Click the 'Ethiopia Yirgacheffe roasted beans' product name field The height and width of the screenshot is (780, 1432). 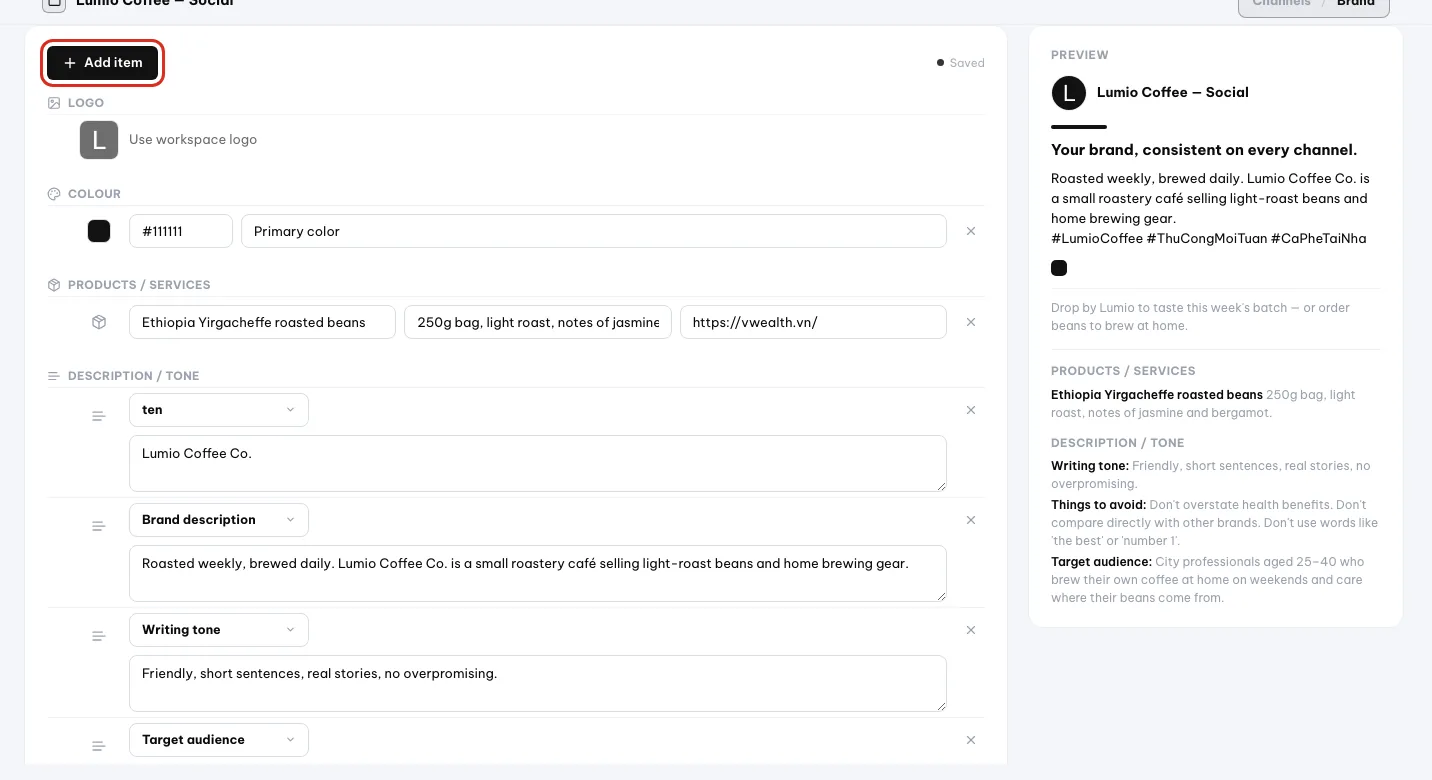click(262, 322)
